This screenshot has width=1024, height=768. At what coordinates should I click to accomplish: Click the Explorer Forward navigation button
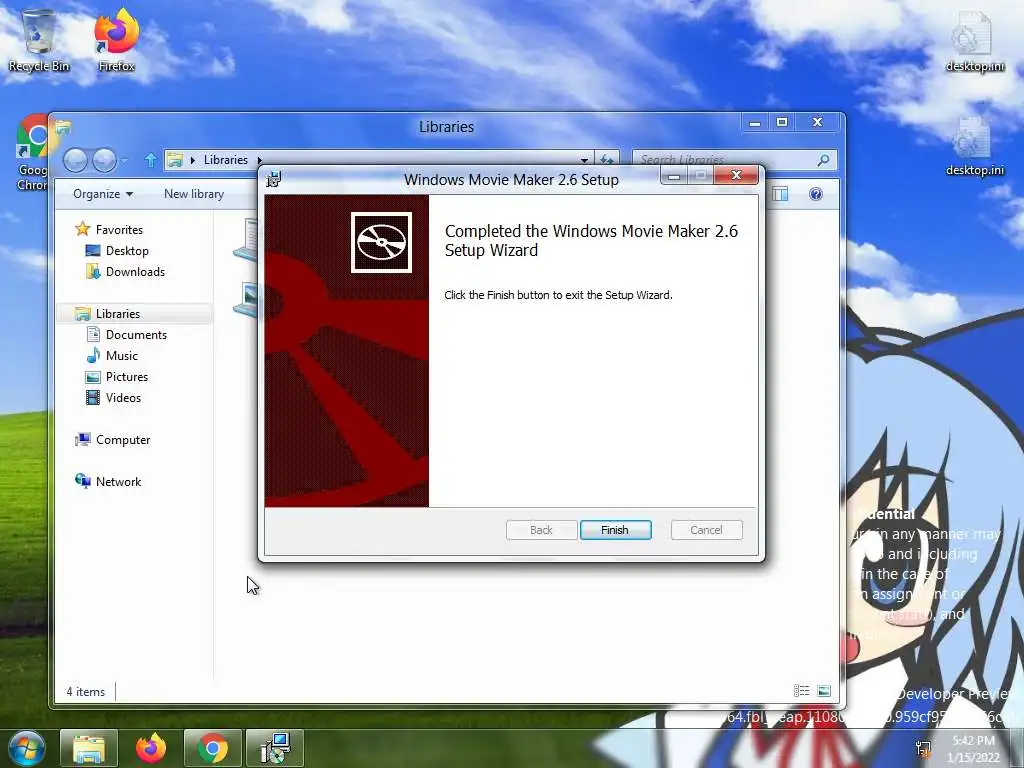pyautogui.click(x=104, y=160)
